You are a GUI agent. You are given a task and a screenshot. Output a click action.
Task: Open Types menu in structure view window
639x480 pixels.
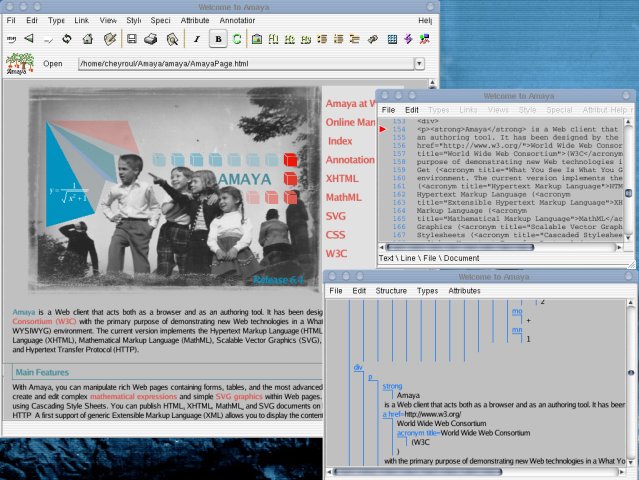point(427,291)
